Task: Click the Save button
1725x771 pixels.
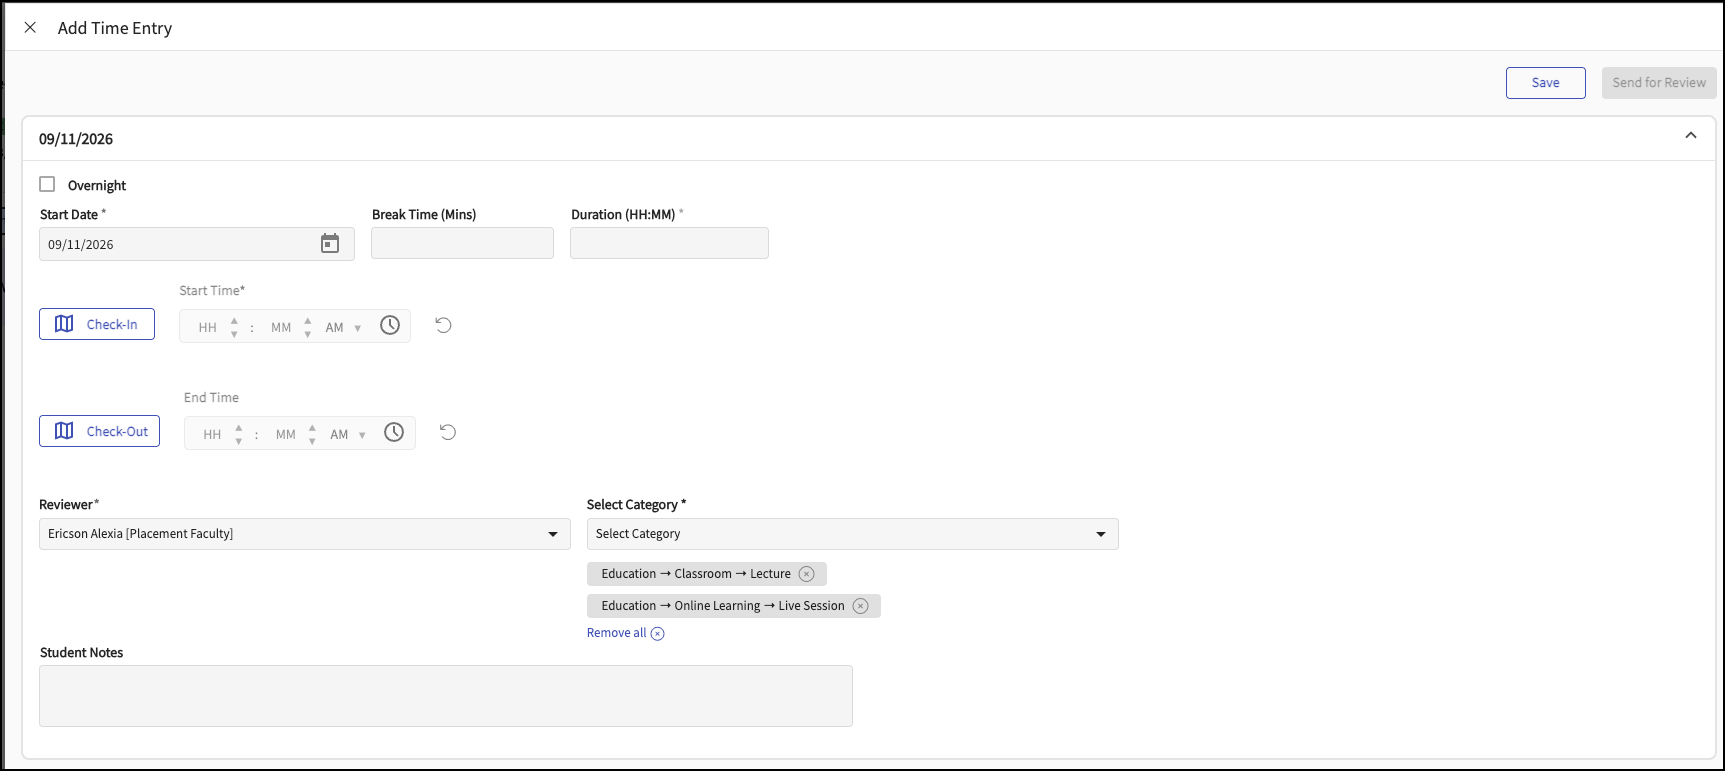Action: click(x=1545, y=83)
